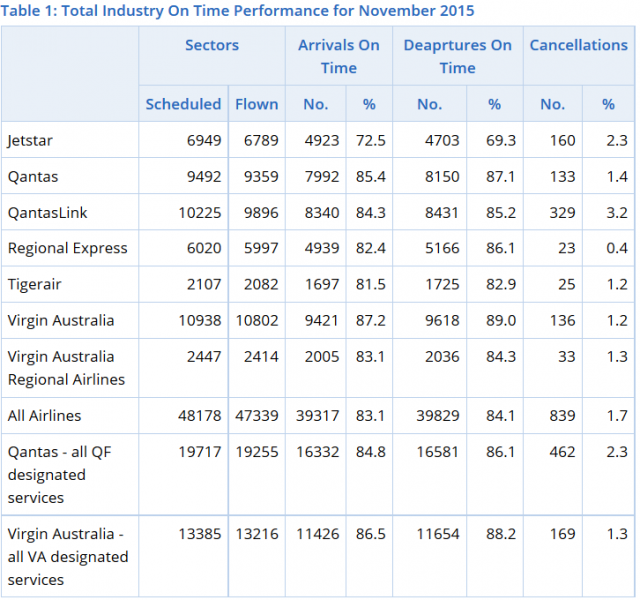Select Virgin Australia cancellations number 136
The image size is (640, 600).
click(562, 321)
